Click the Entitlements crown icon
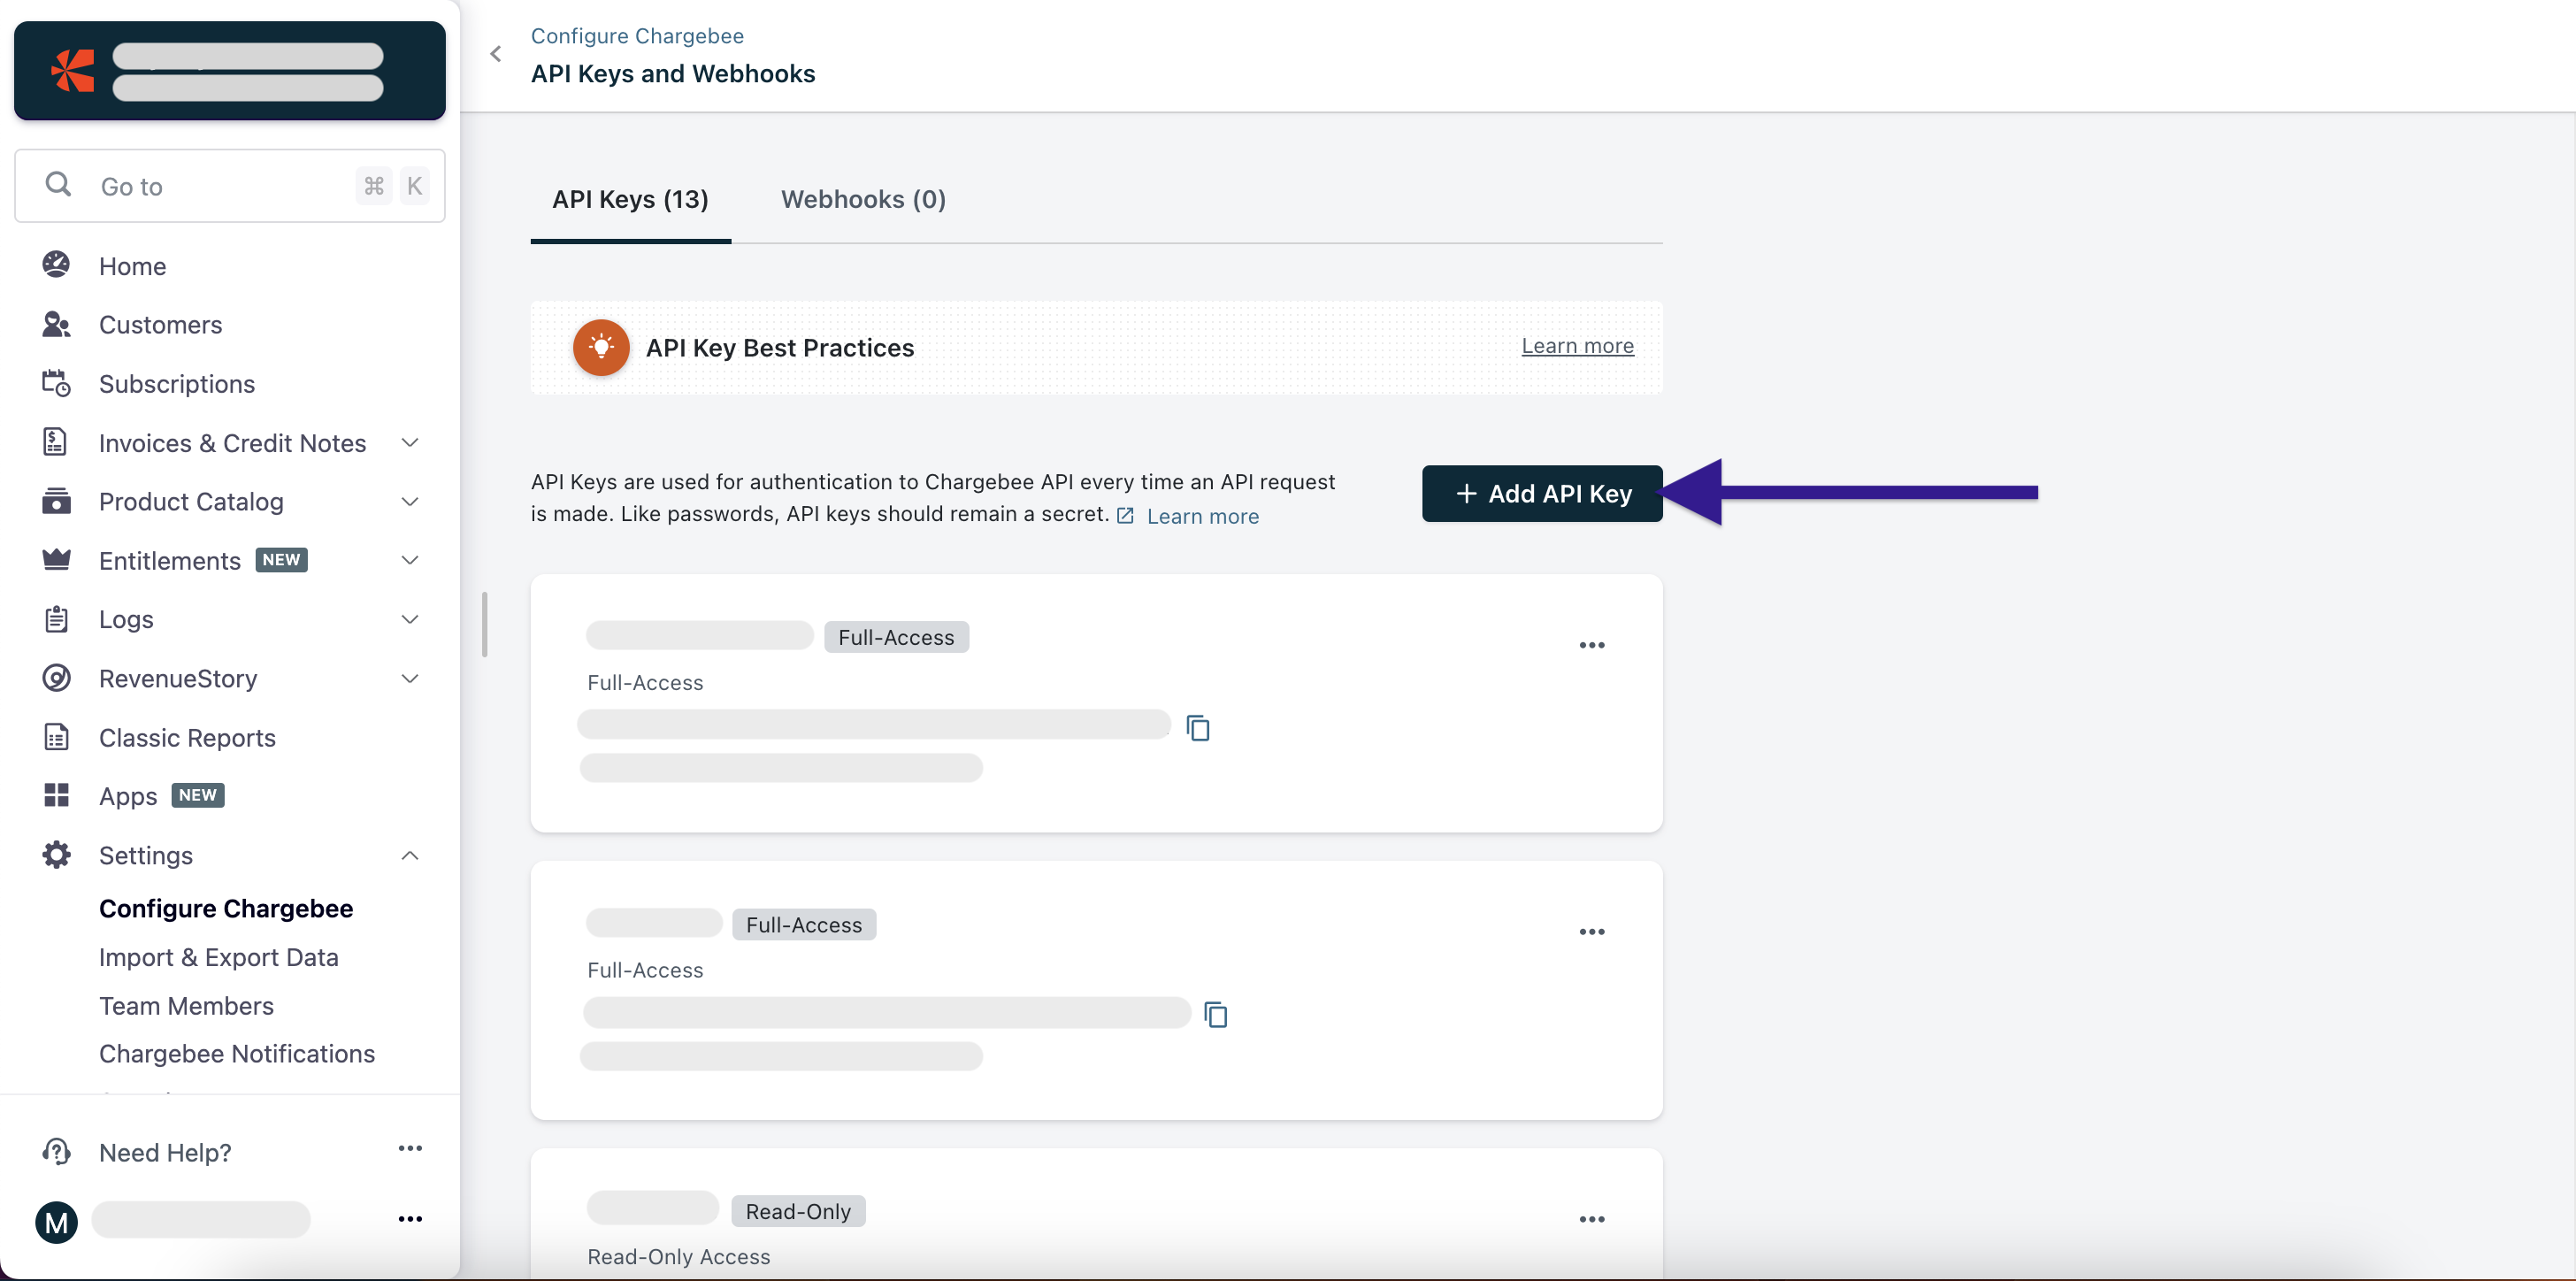Viewport: 2576px width, 1281px height. pos(56,559)
